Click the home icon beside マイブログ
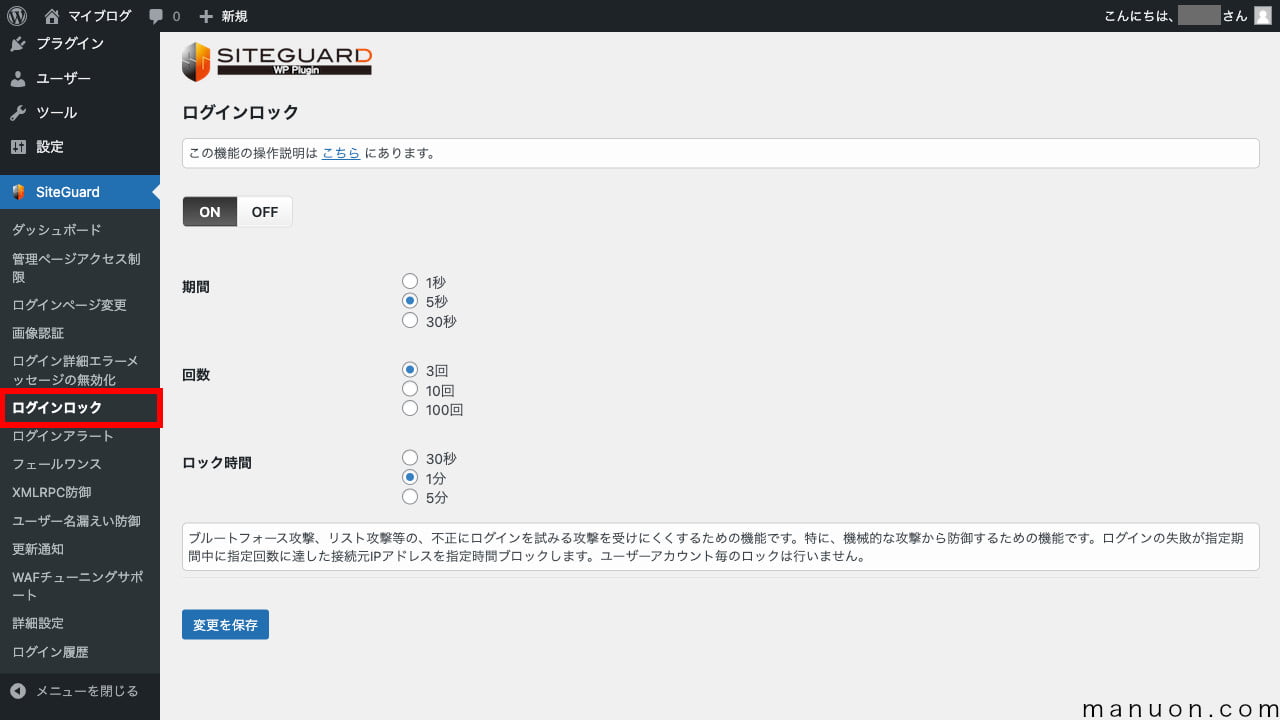Screen dimensions: 1280x720 pos(52,16)
